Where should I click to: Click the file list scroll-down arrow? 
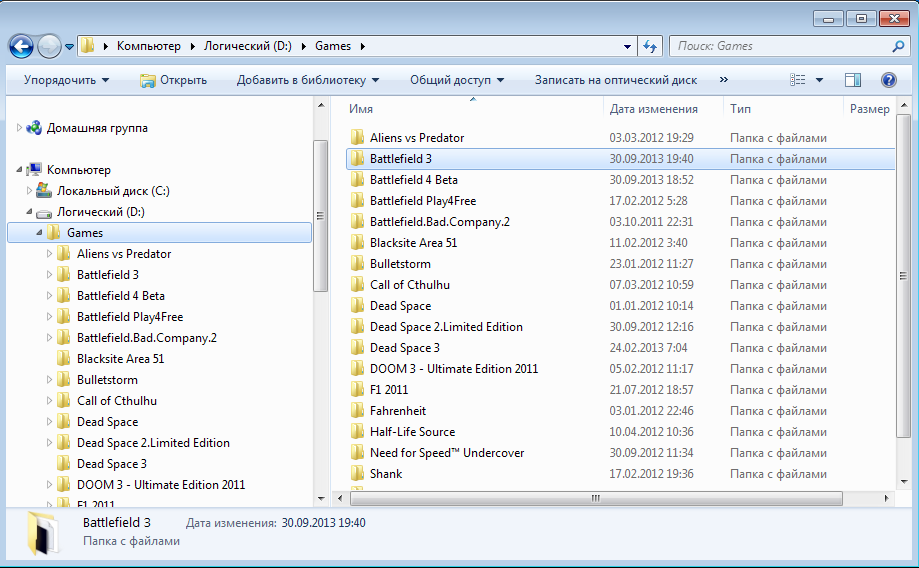pos(903,482)
